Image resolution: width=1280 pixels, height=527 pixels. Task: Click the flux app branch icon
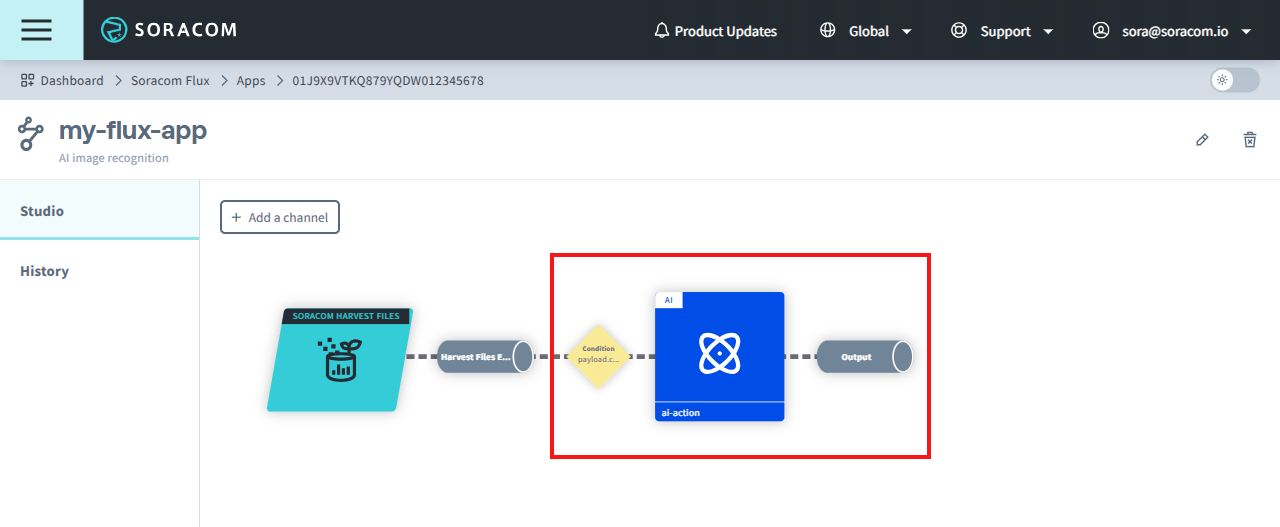31,134
